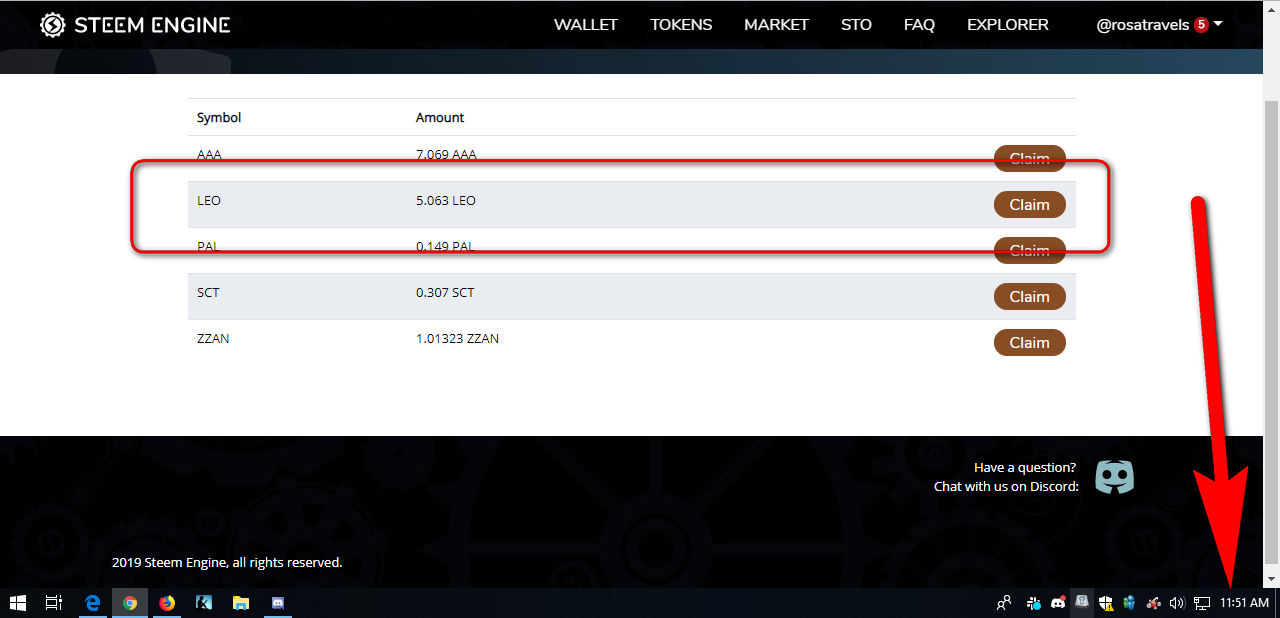Screen dimensions: 1280x618
Task: Click the red molecule tray icon
Action: pyautogui.click(x=1153, y=603)
